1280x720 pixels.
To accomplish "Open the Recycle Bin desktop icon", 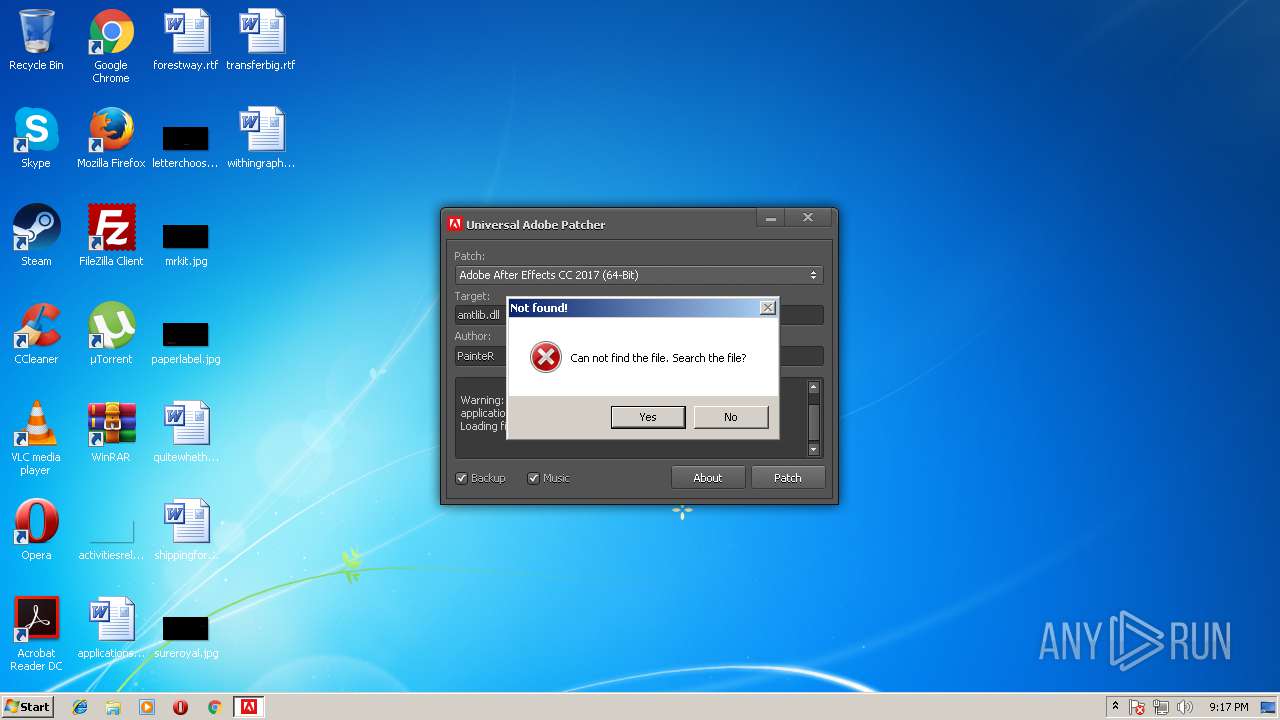I will point(36,40).
